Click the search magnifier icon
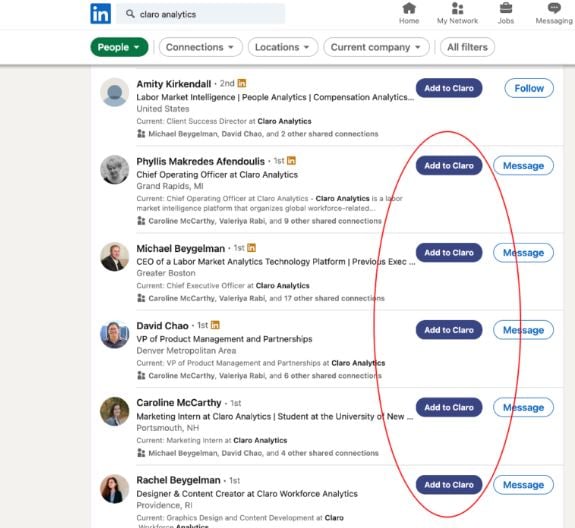The height and width of the screenshot is (528, 575). 130,14
